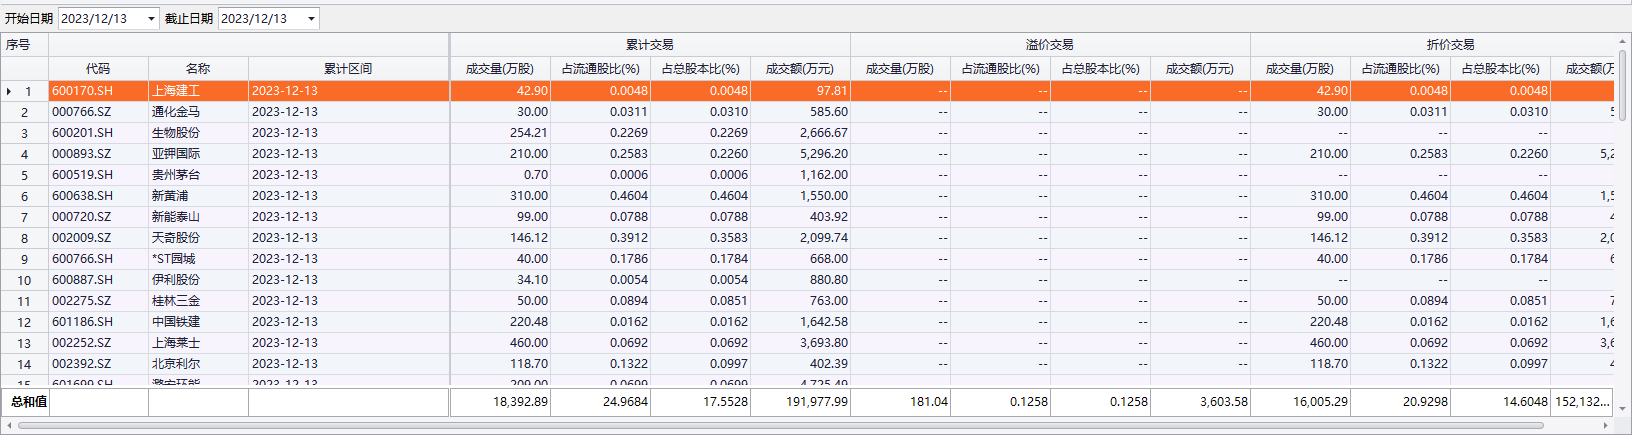Click the 总和值 summary row label
This screenshot has height=435, width=1632.
28,402
